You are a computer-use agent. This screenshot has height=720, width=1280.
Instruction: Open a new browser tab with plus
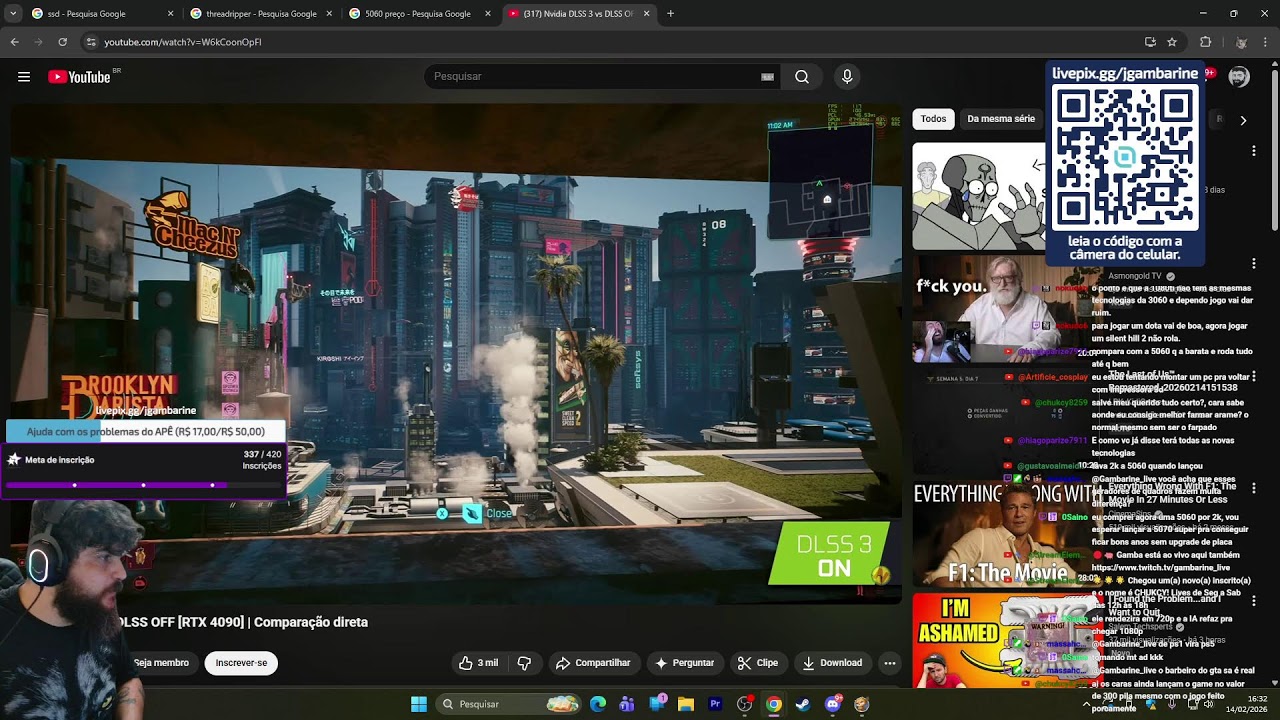(x=670, y=14)
